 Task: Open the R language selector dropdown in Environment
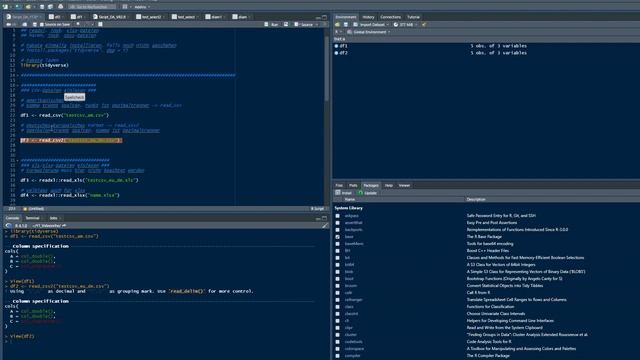(338, 32)
